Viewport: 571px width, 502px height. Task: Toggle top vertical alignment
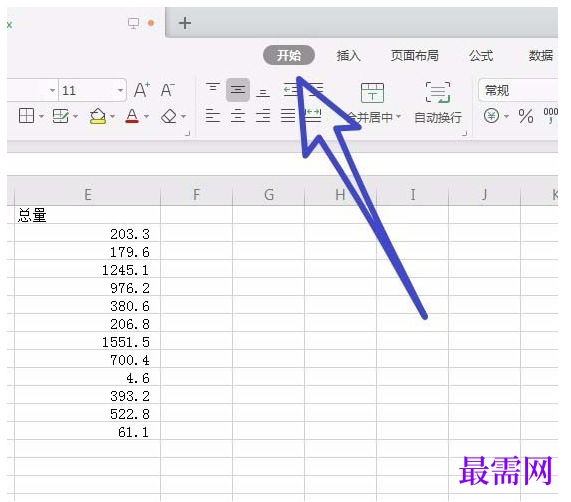pos(213,88)
